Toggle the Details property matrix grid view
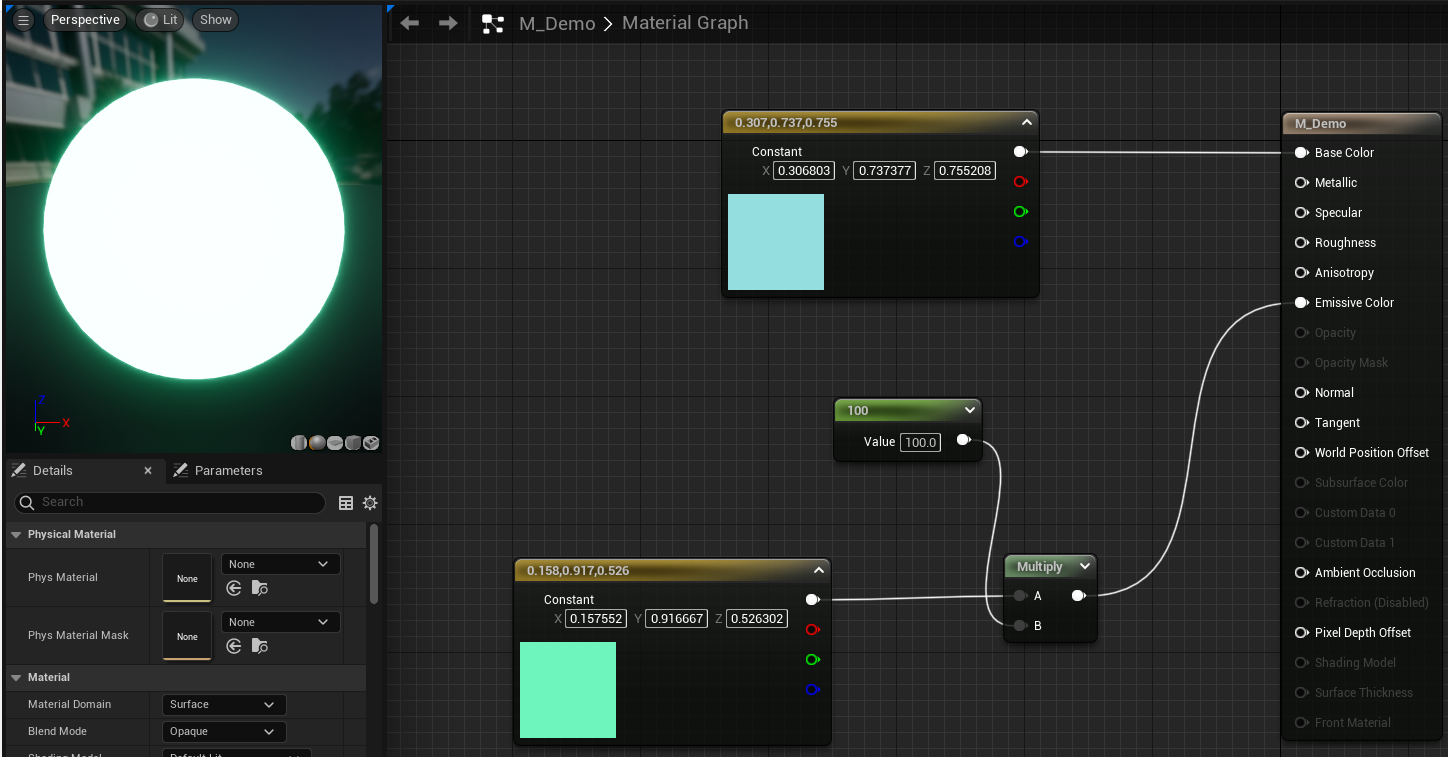 pyautogui.click(x=346, y=503)
